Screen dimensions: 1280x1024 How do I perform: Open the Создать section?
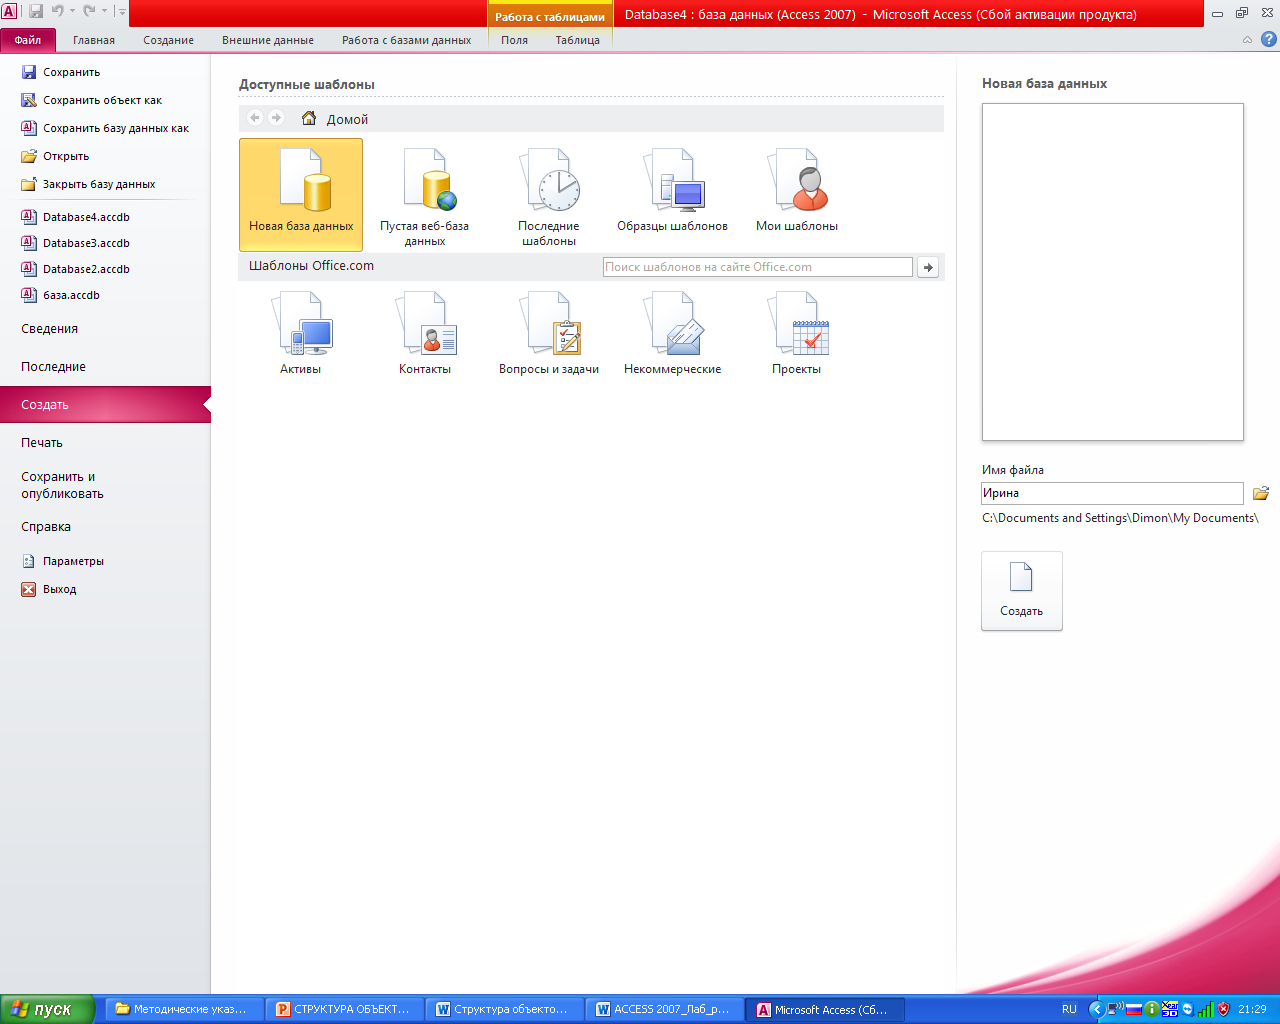[105, 405]
